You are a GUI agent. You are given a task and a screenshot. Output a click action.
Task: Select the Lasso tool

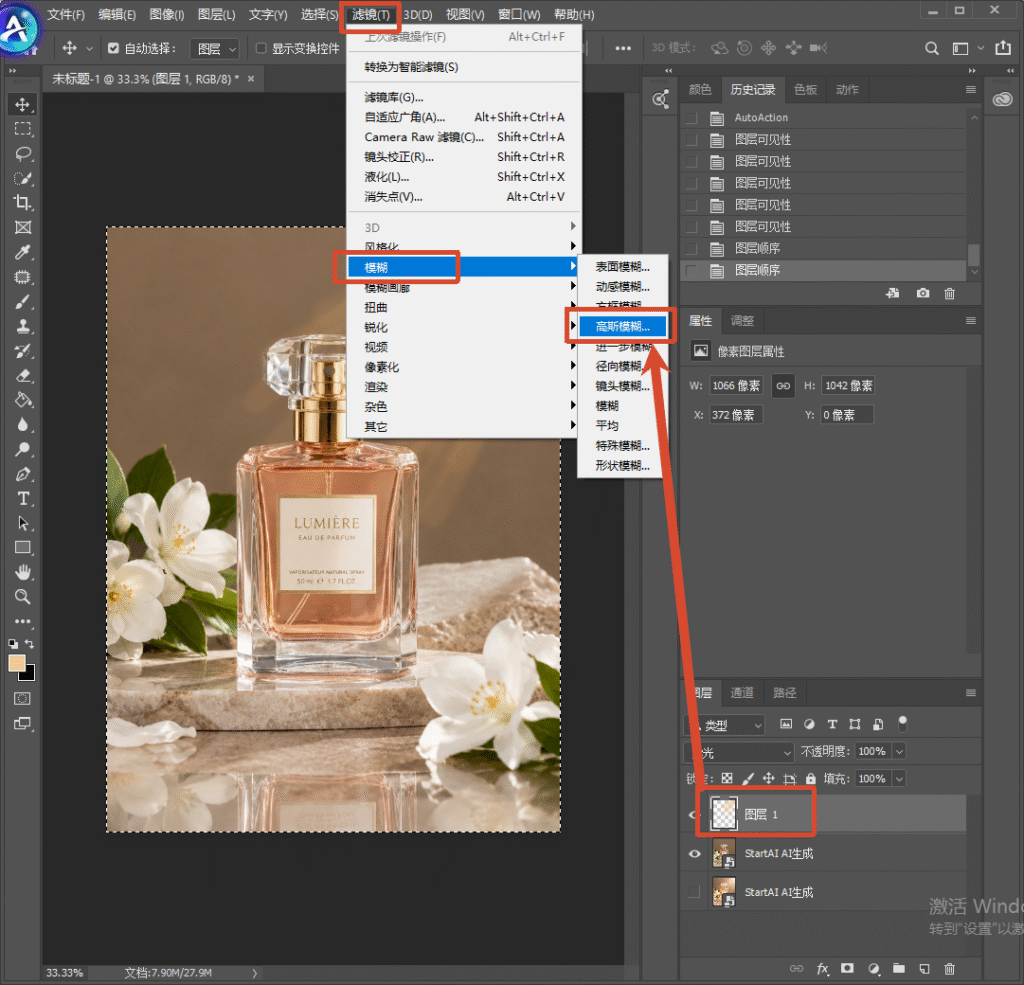click(x=23, y=153)
